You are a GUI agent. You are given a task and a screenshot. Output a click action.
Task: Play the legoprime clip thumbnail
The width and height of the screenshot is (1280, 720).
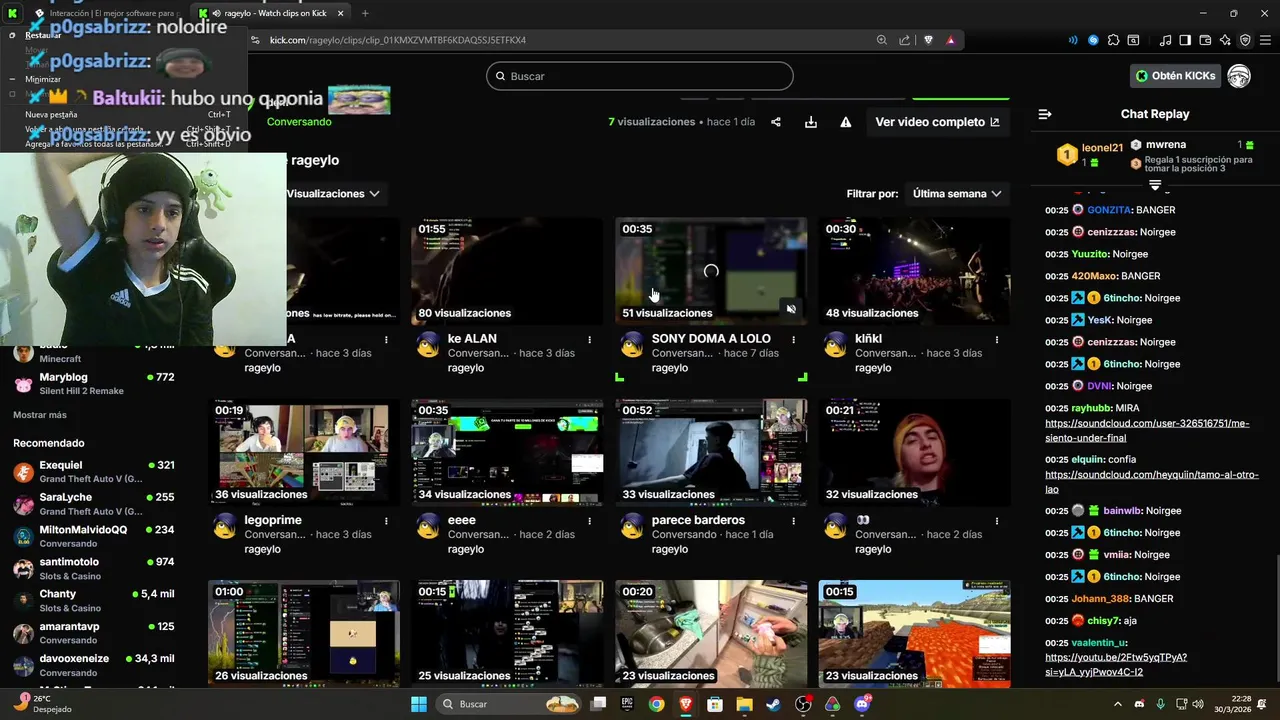(x=304, y=453)
